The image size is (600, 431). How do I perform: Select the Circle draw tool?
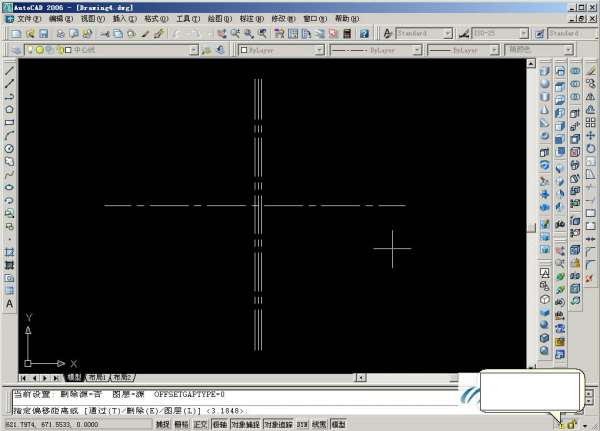[9, 148]
